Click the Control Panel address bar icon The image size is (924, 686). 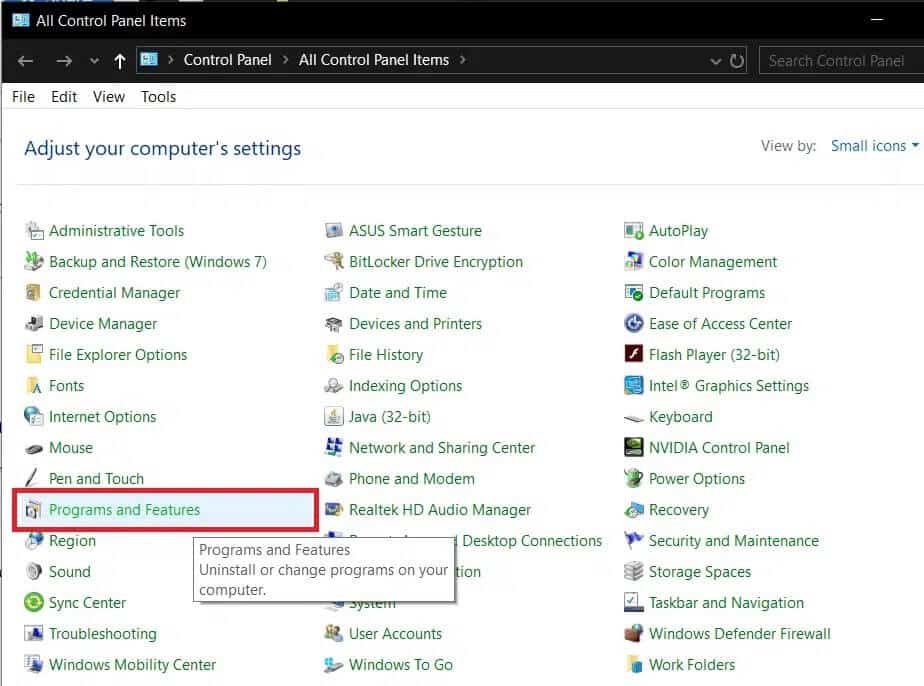click(149, 60)
